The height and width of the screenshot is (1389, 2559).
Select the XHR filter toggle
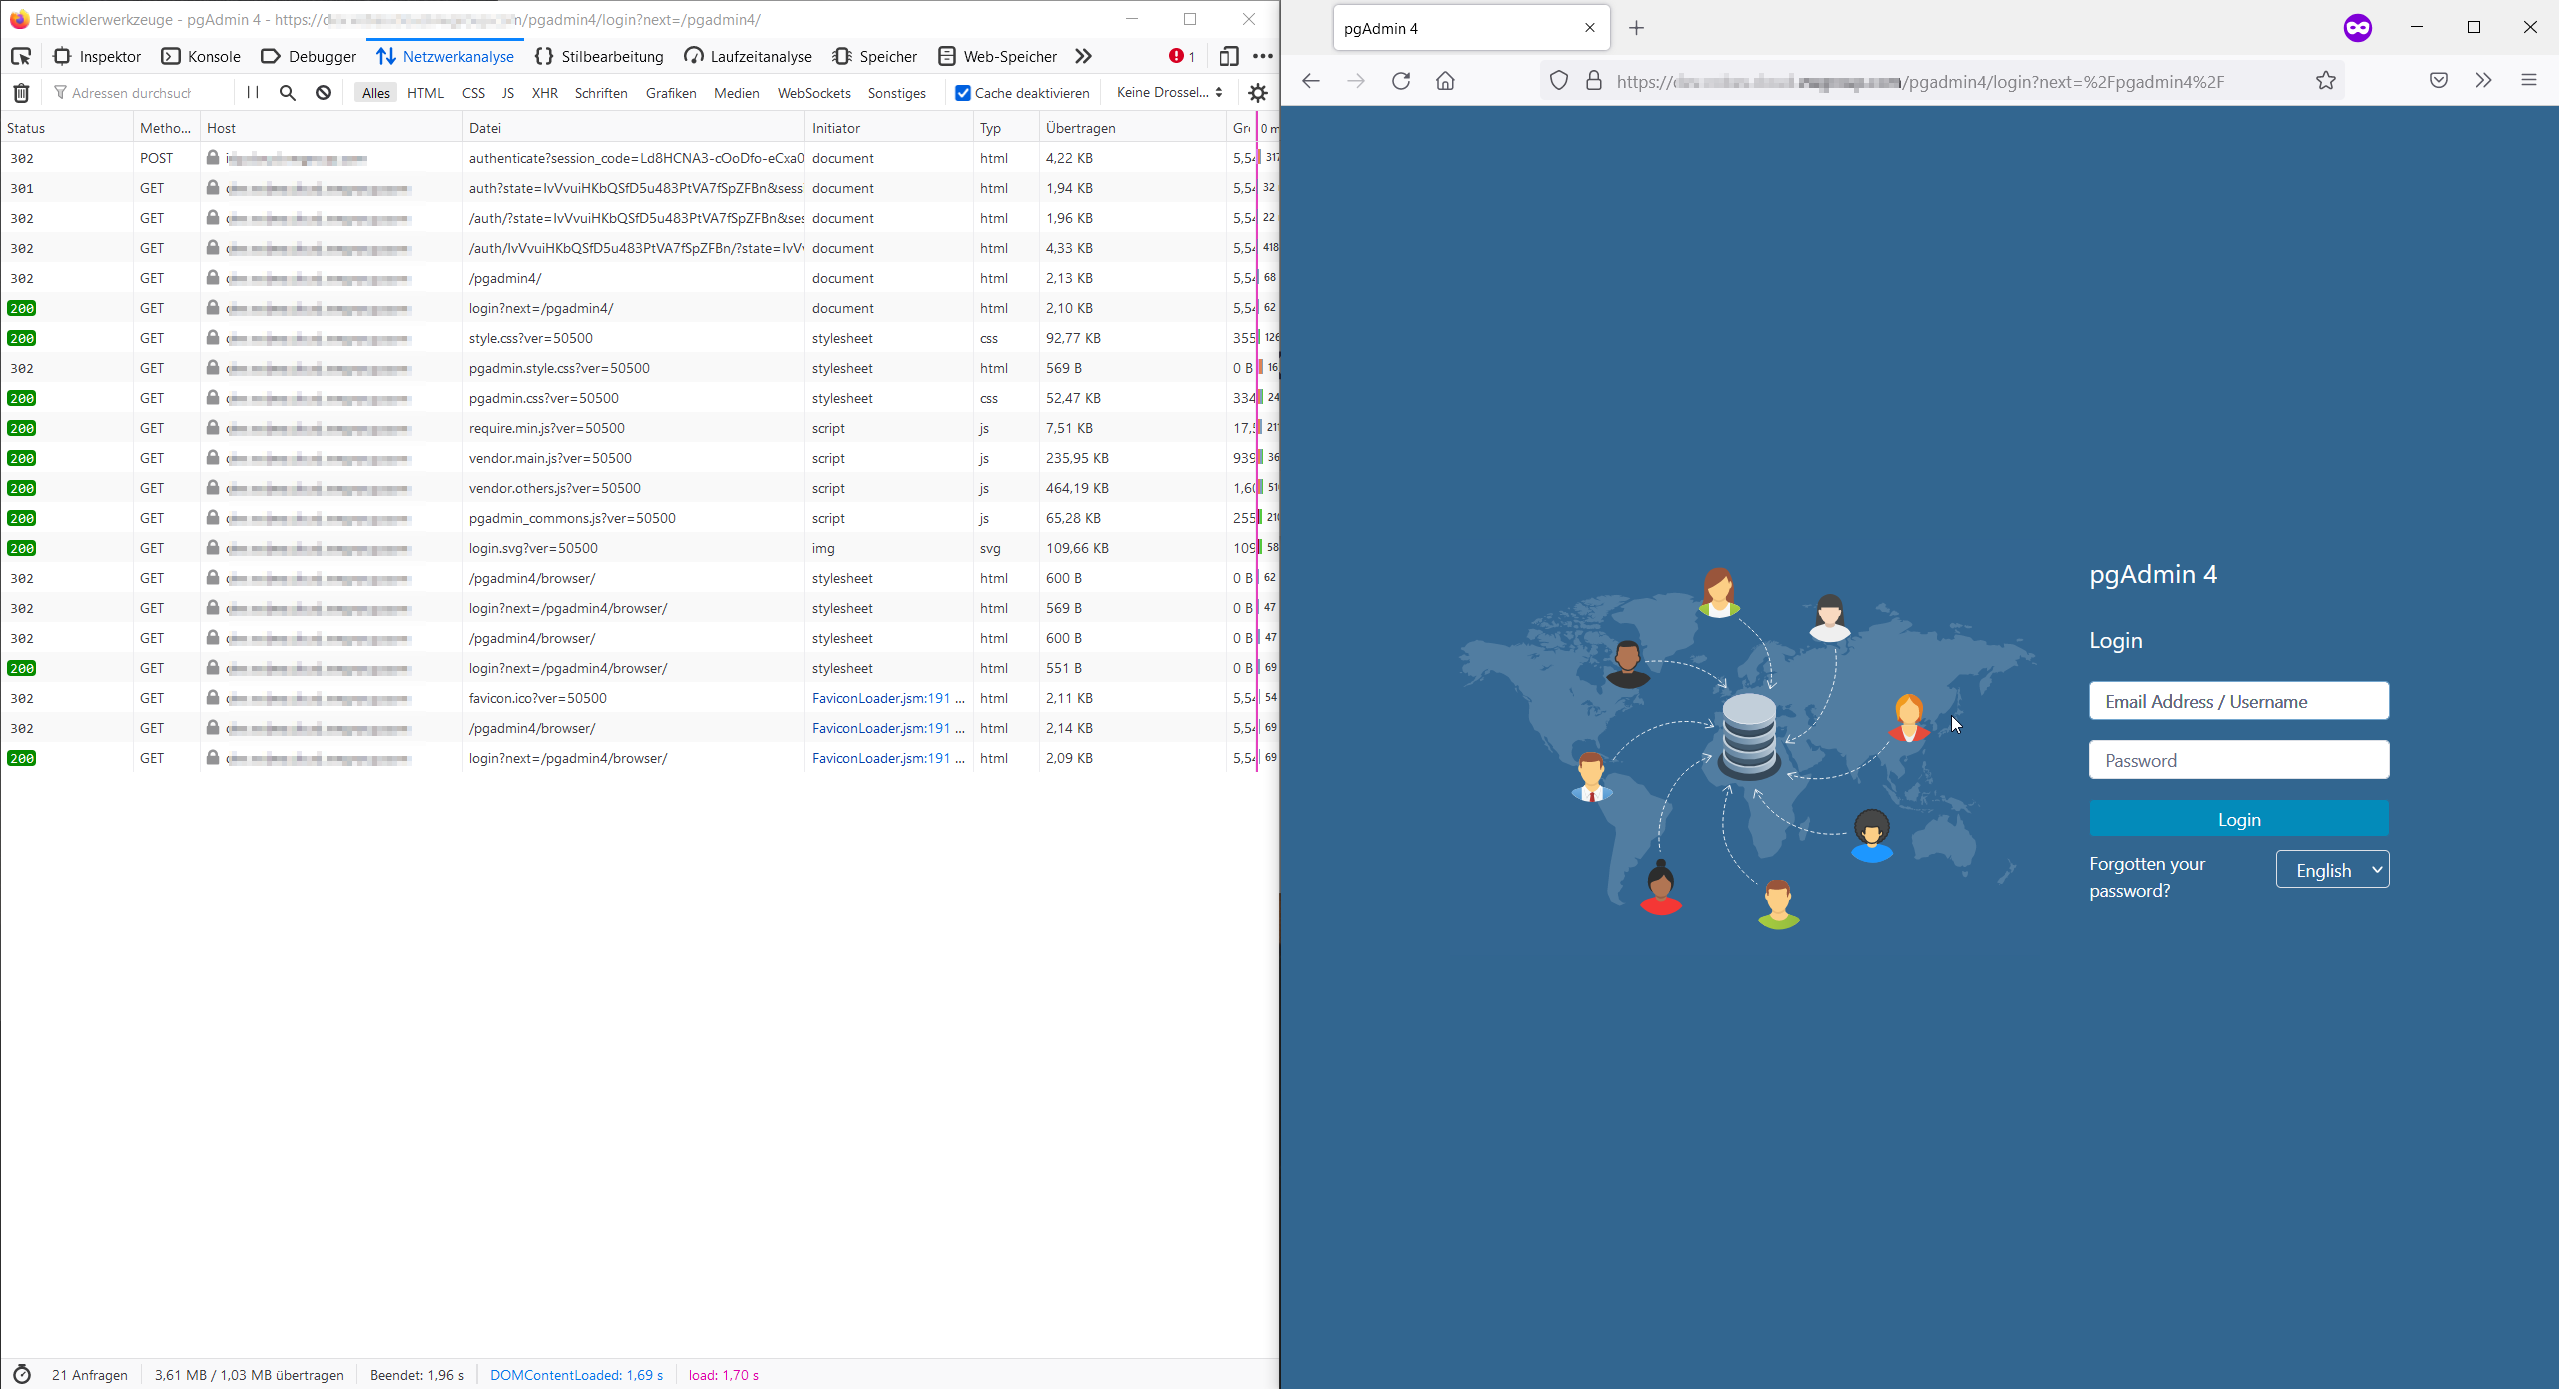544,93
